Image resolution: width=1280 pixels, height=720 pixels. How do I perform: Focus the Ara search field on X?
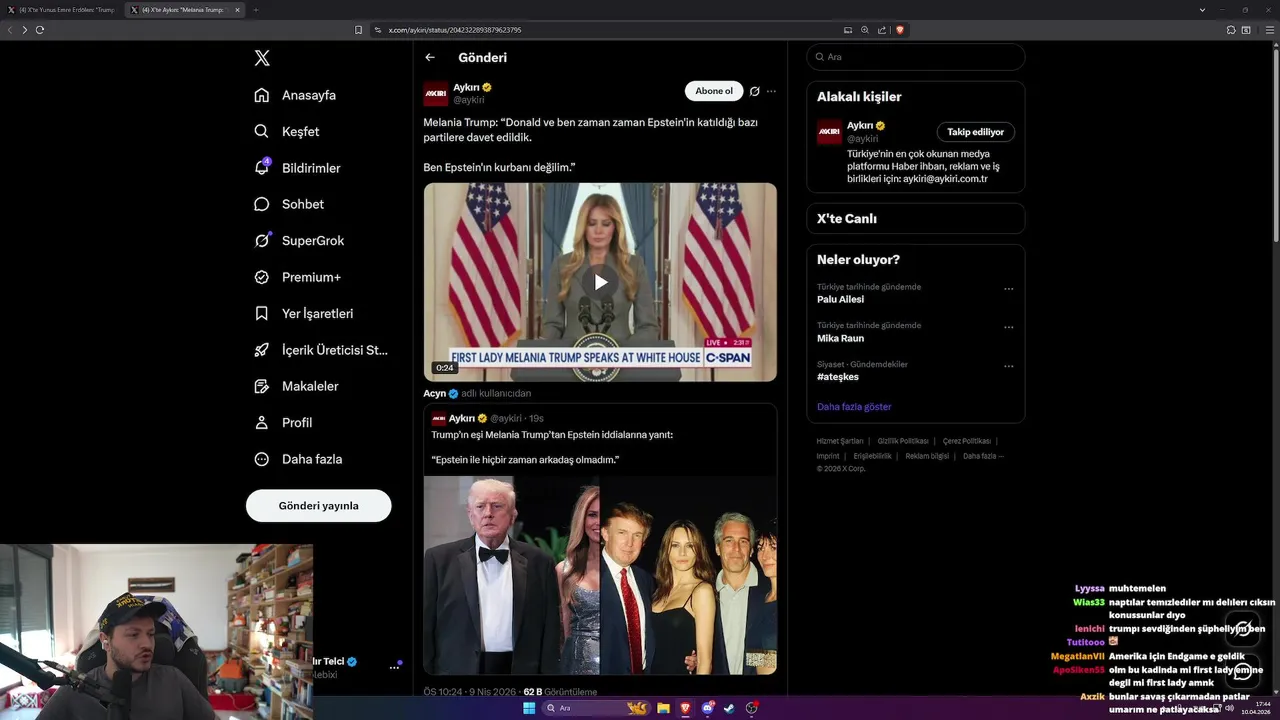coord(915,57)
